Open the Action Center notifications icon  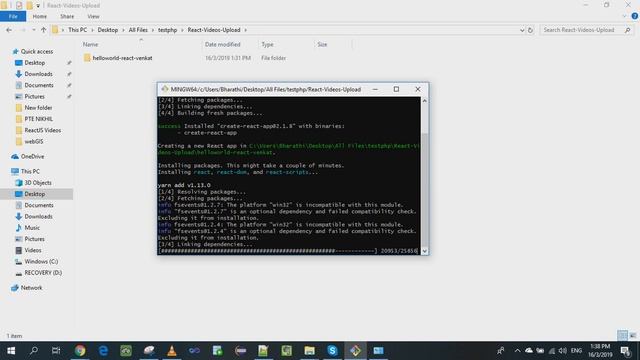pos(625,351)
